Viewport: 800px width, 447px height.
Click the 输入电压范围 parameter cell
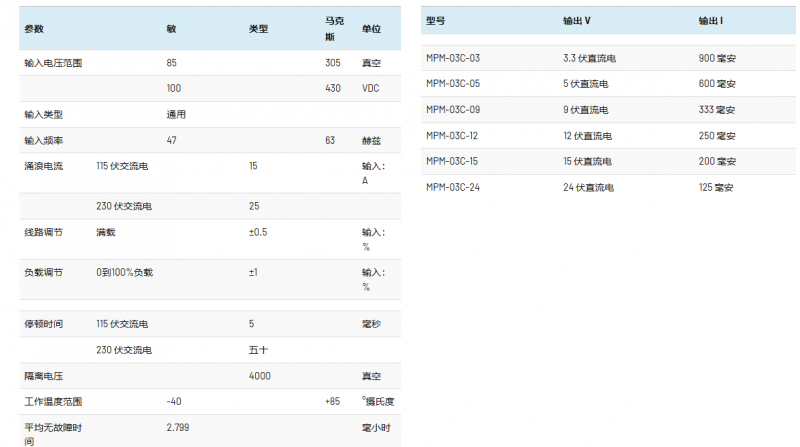53,63
